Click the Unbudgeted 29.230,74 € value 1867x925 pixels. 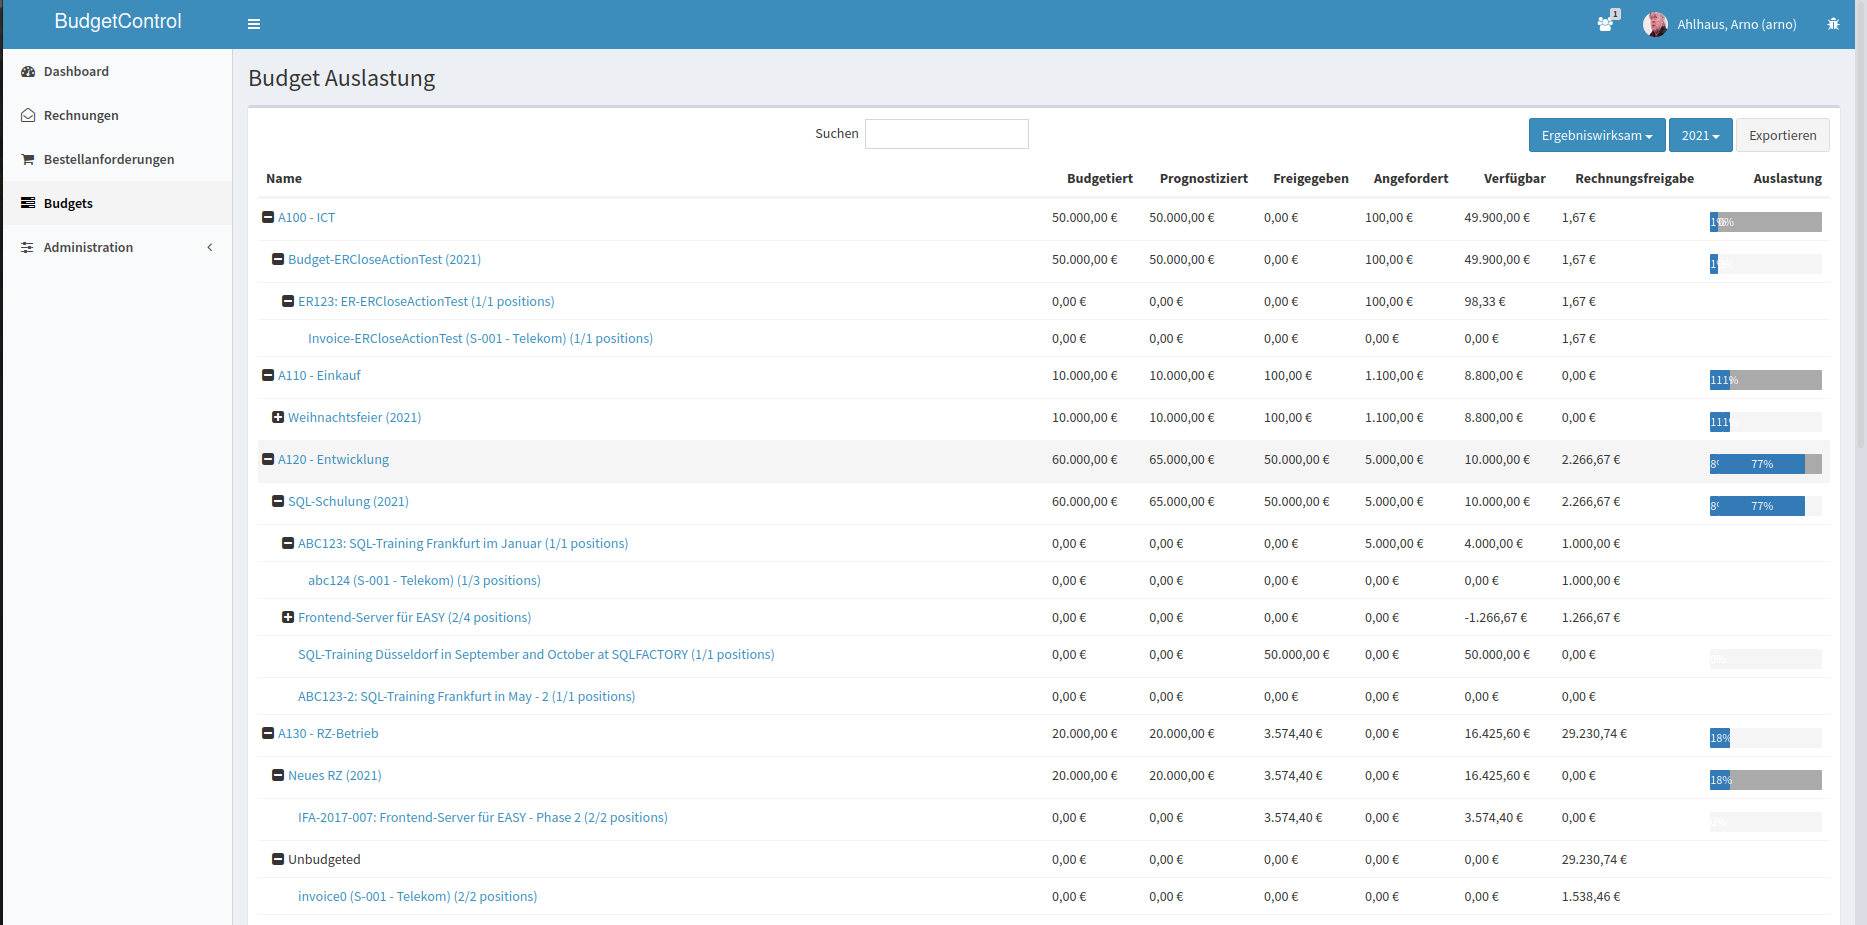1594,859
